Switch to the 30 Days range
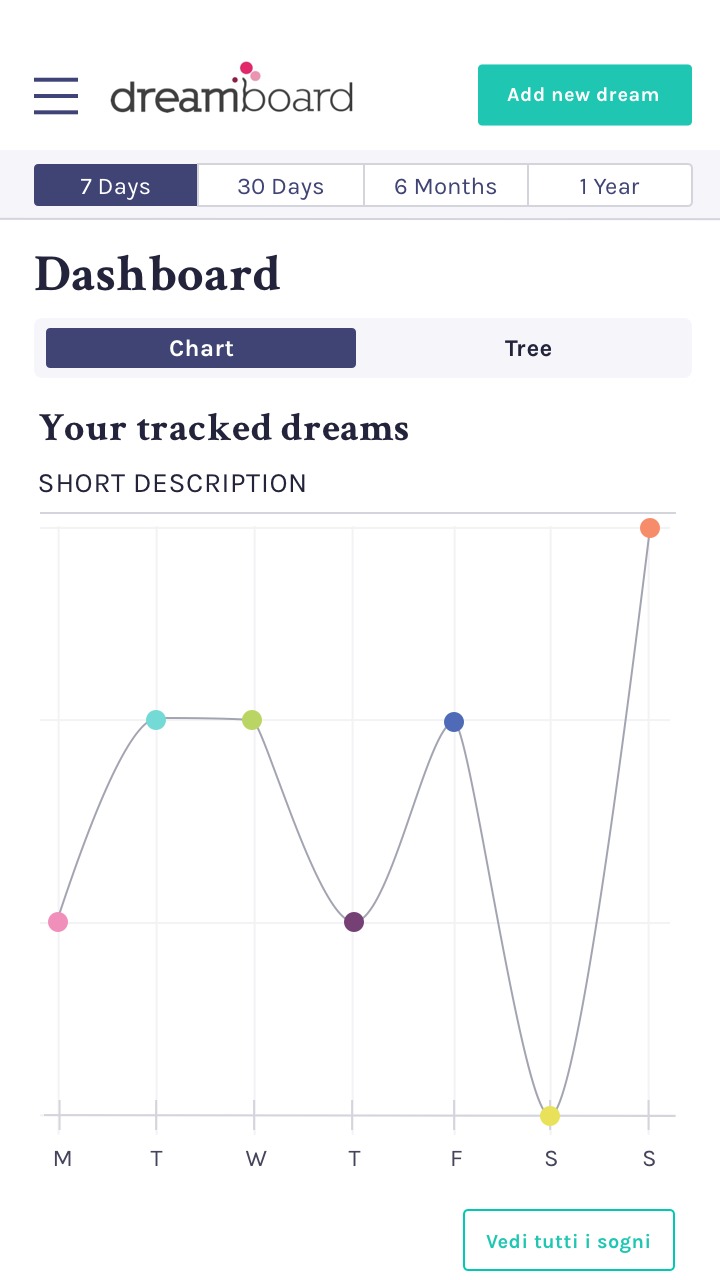Image resolution: width=720 pixels, height=1280 pixels. [x=281, y=186]
